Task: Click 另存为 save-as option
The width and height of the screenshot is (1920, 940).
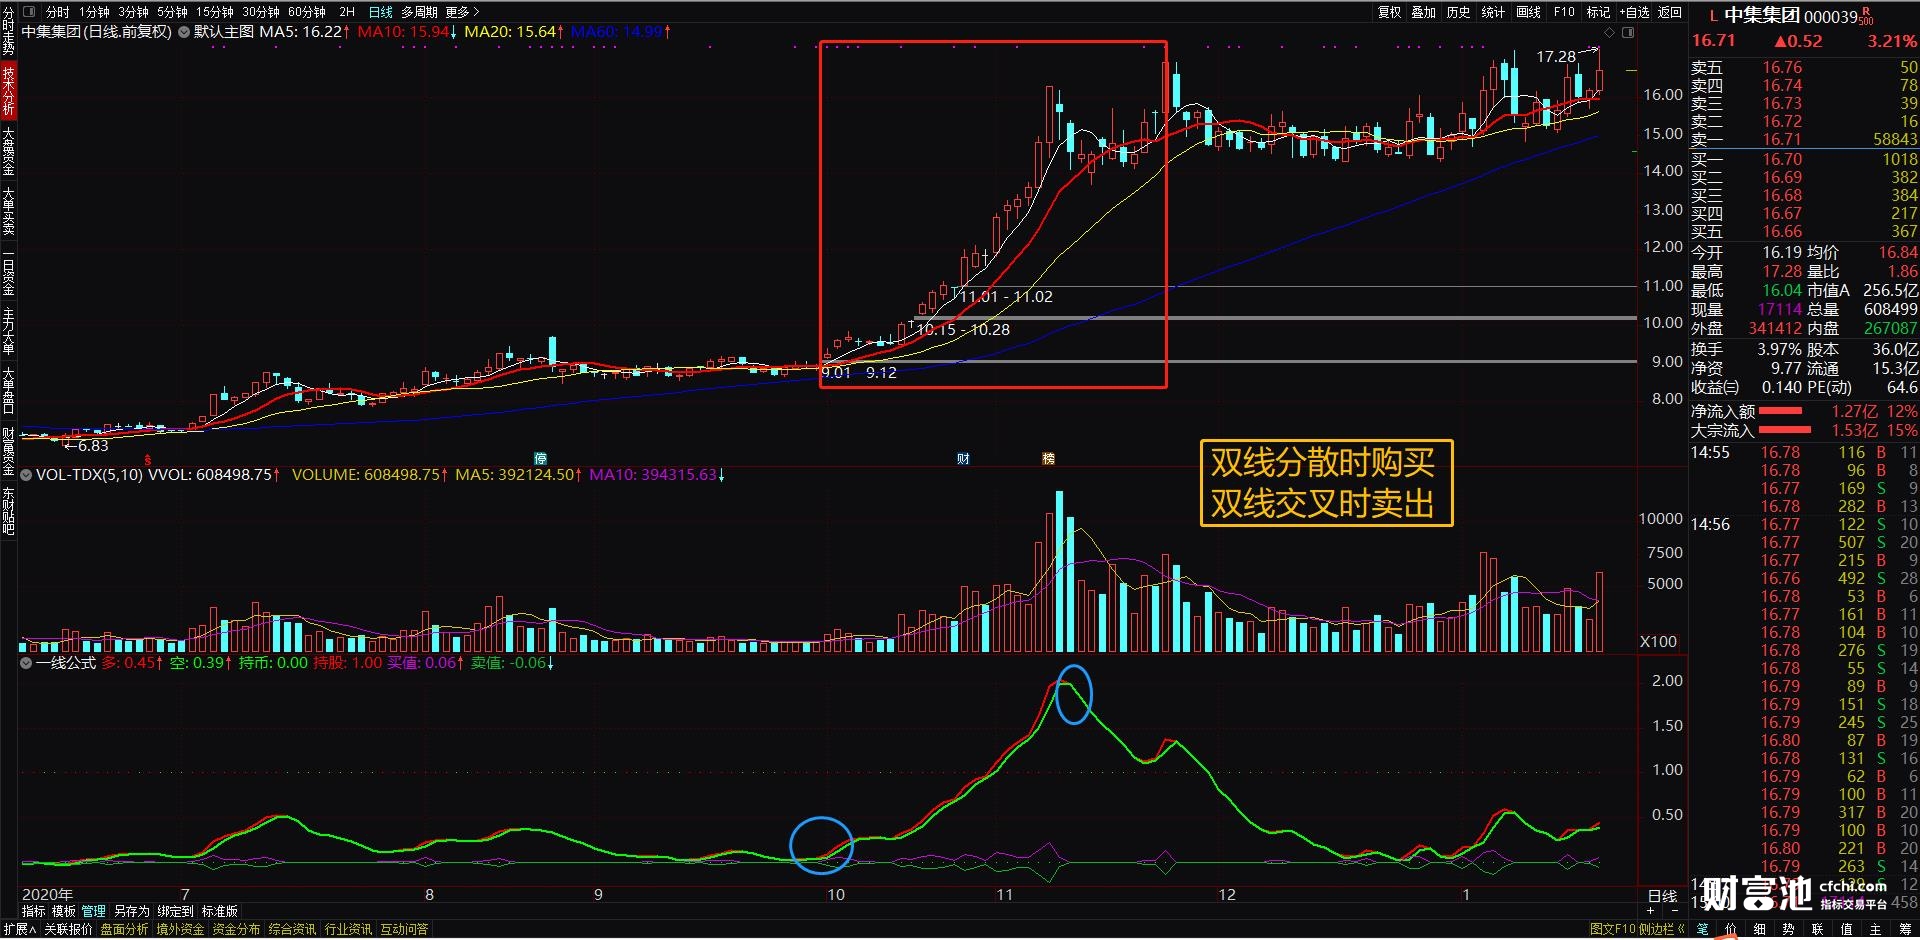Action: point(131,911)
